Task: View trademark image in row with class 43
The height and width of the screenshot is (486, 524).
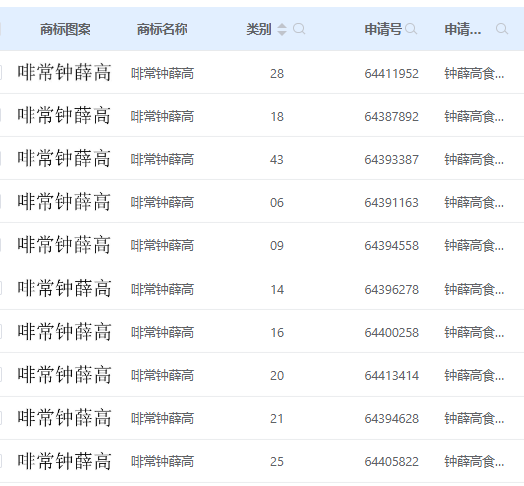Action: pos(64,158)
